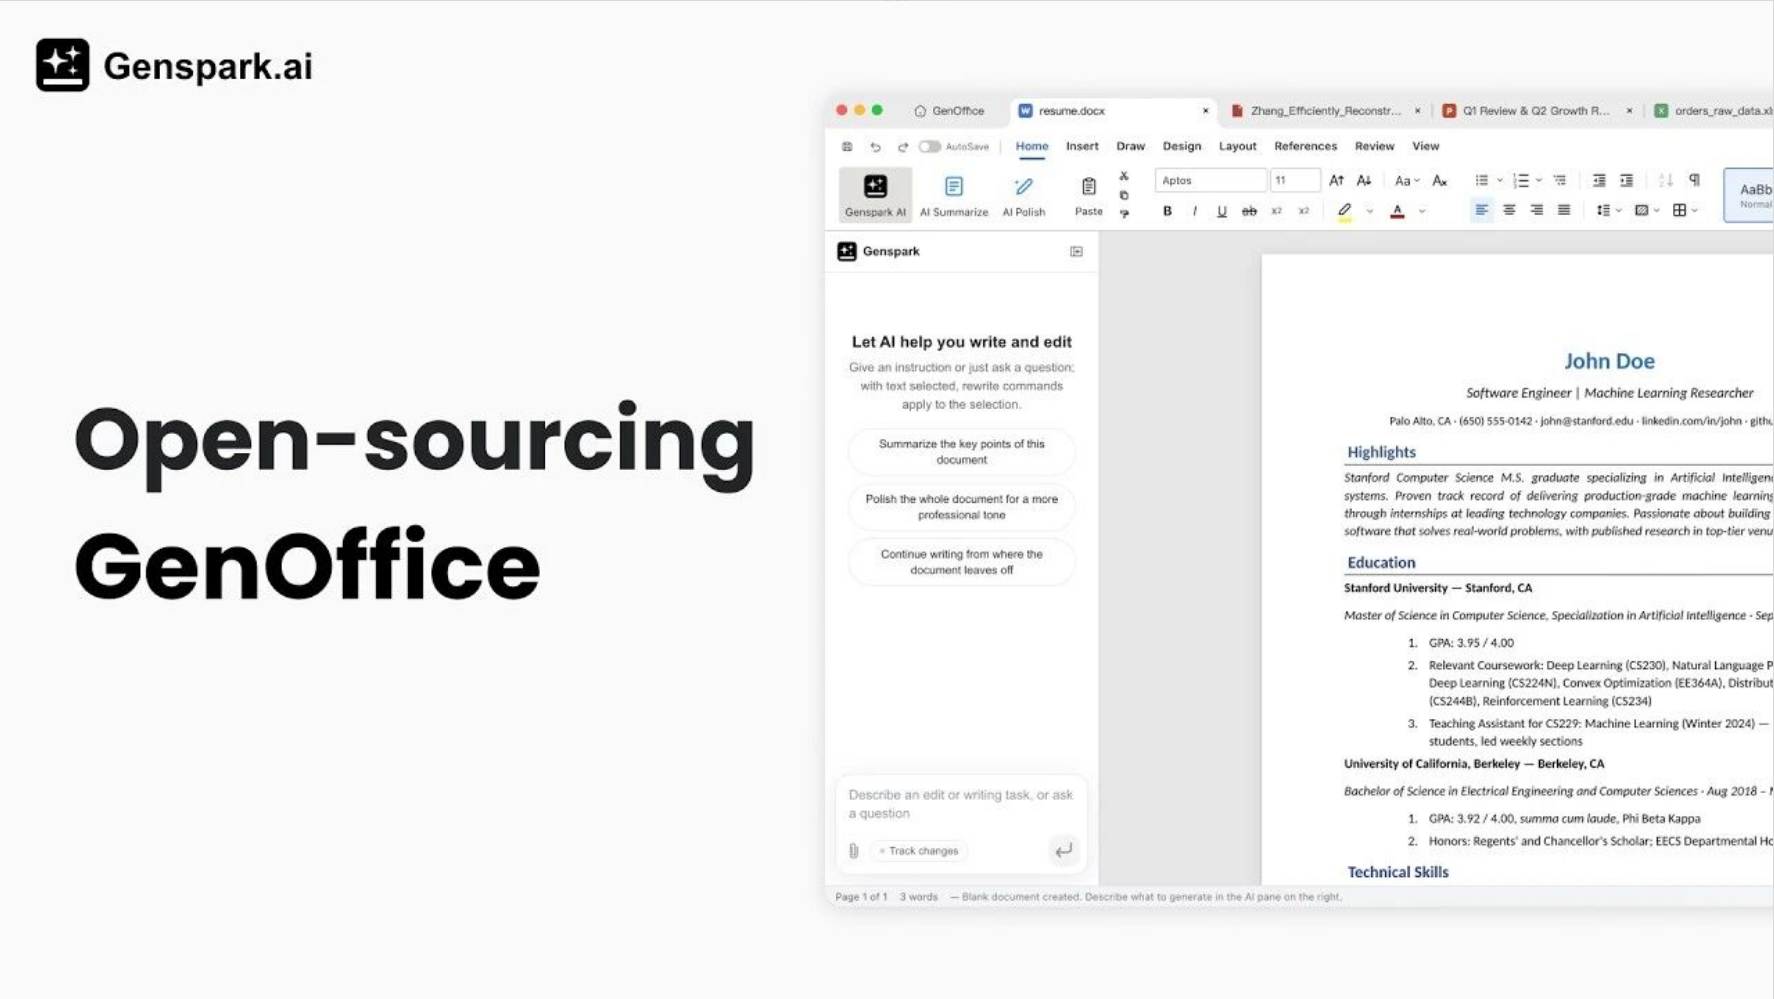Toggle left text alignment
This screenshot has width=1774, height=999.
tap(1481, 210)
